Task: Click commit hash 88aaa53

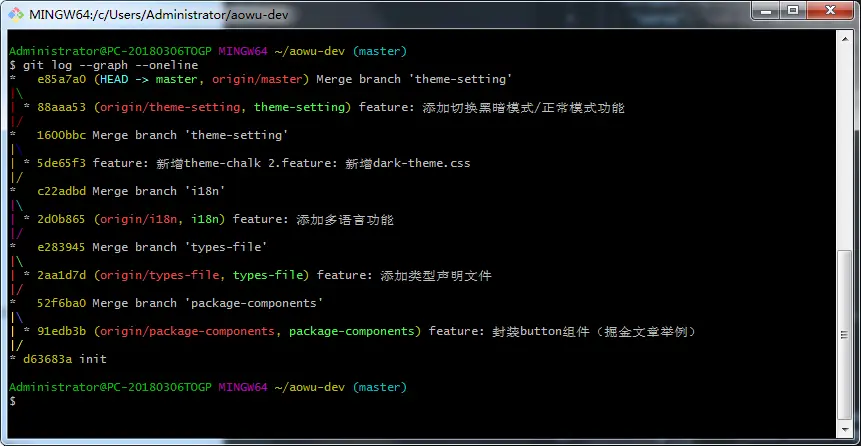Action: click(x=62, y=107)
